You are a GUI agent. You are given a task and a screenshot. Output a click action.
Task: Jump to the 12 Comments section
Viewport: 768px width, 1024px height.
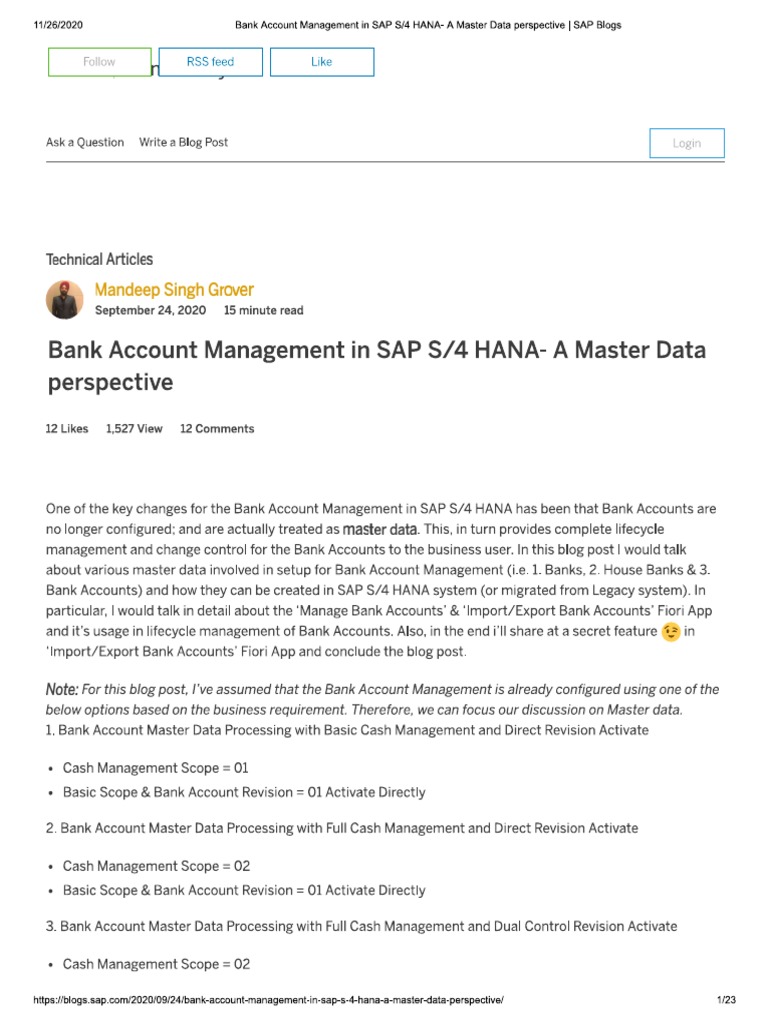[217, 429]
